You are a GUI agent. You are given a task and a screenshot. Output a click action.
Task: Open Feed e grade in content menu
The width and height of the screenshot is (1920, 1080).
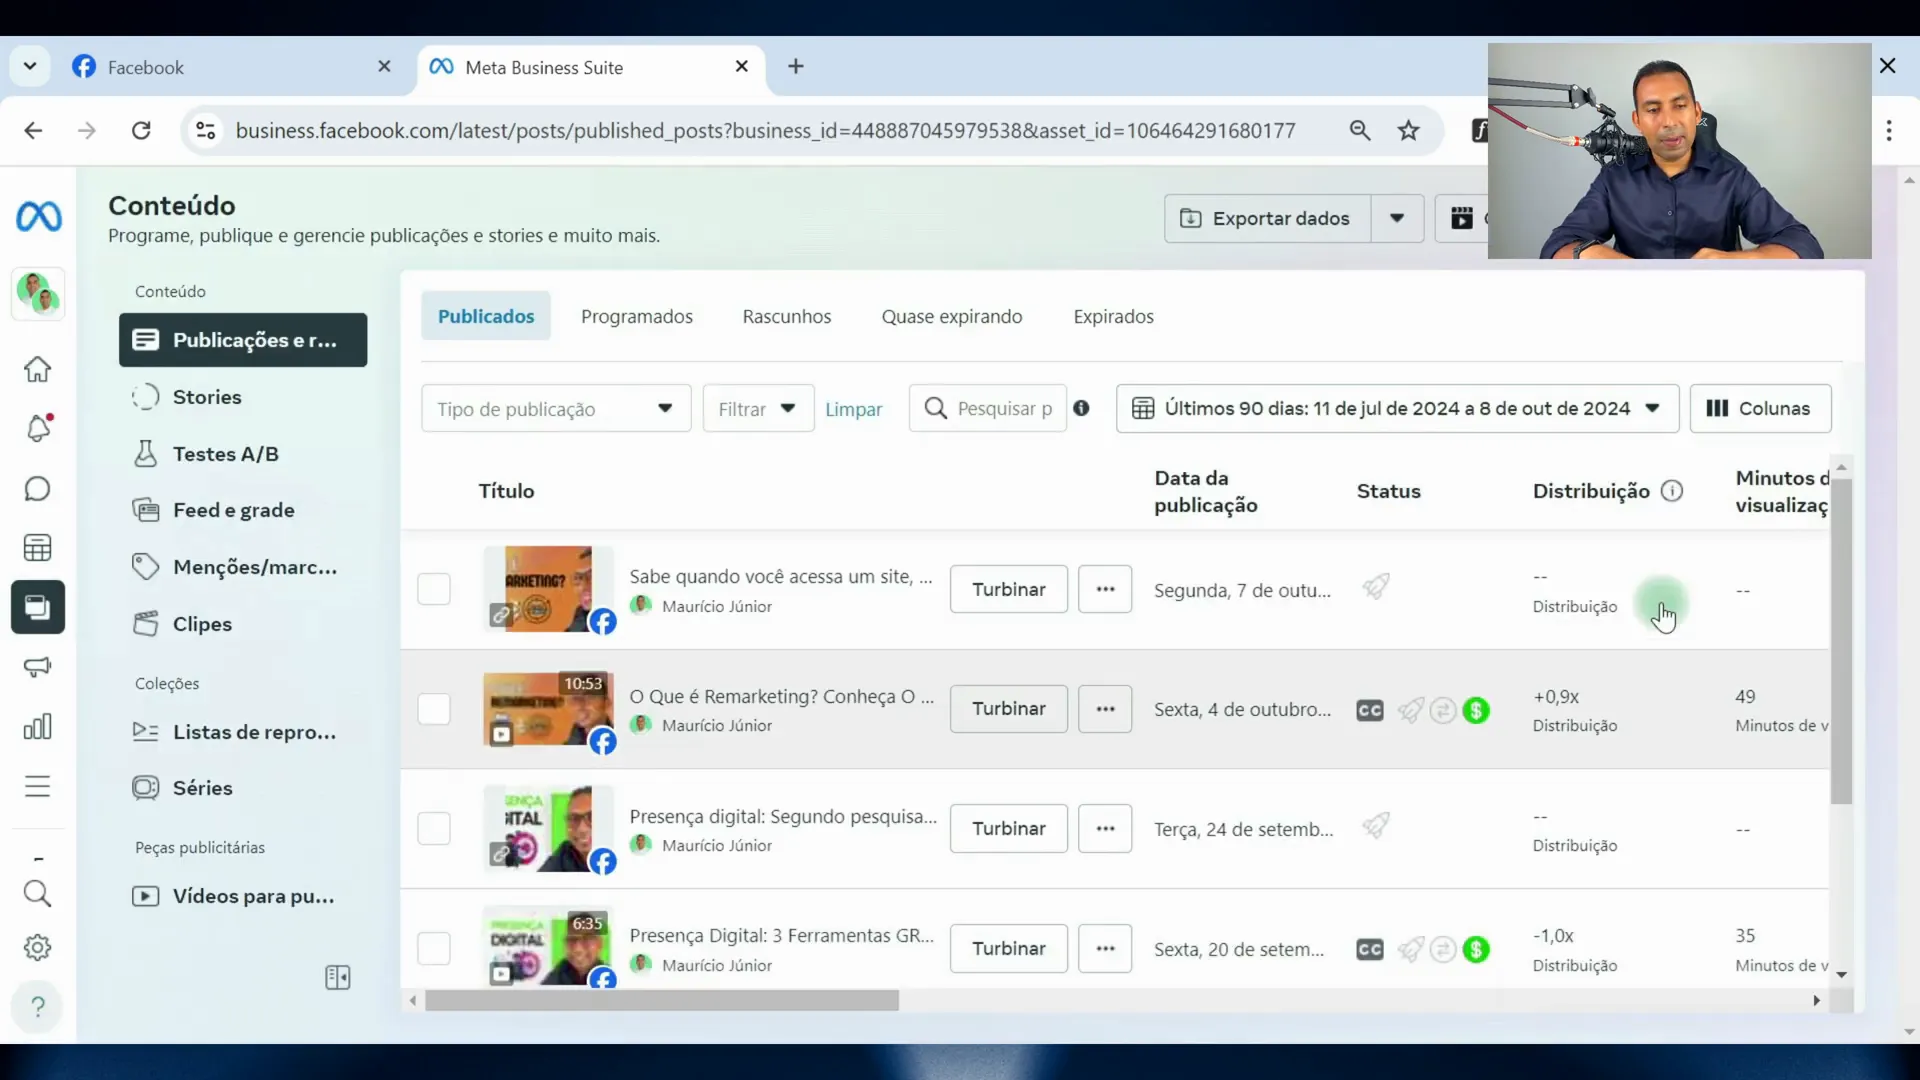pos(243,510)
